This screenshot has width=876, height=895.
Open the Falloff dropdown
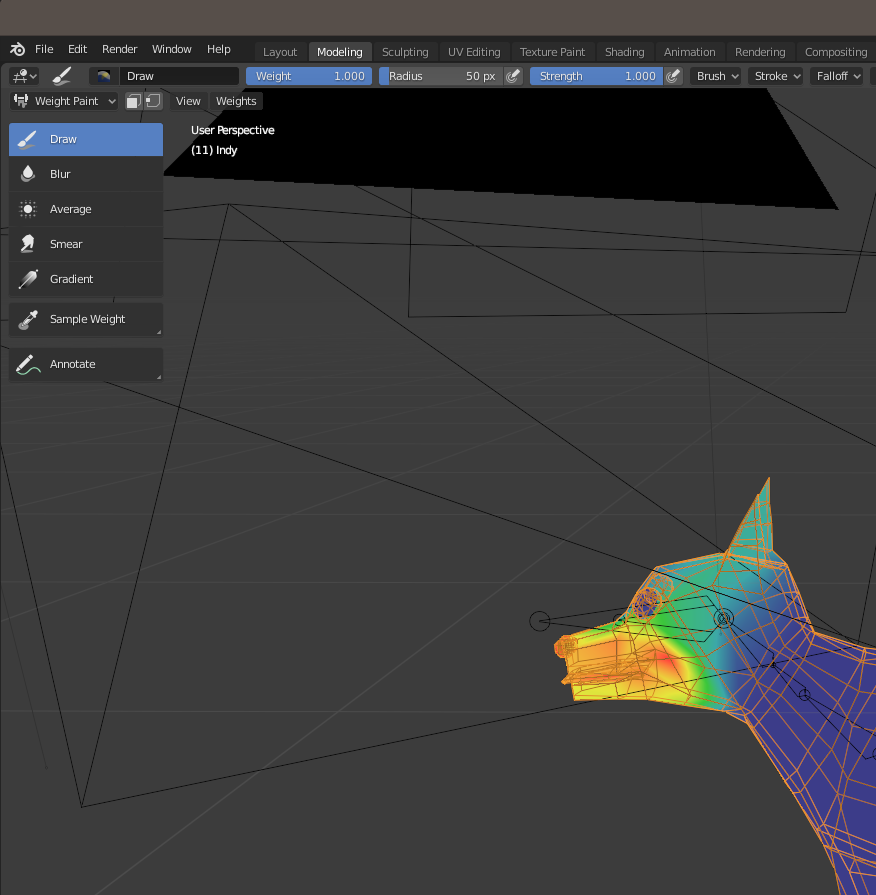tap(837, 76)
